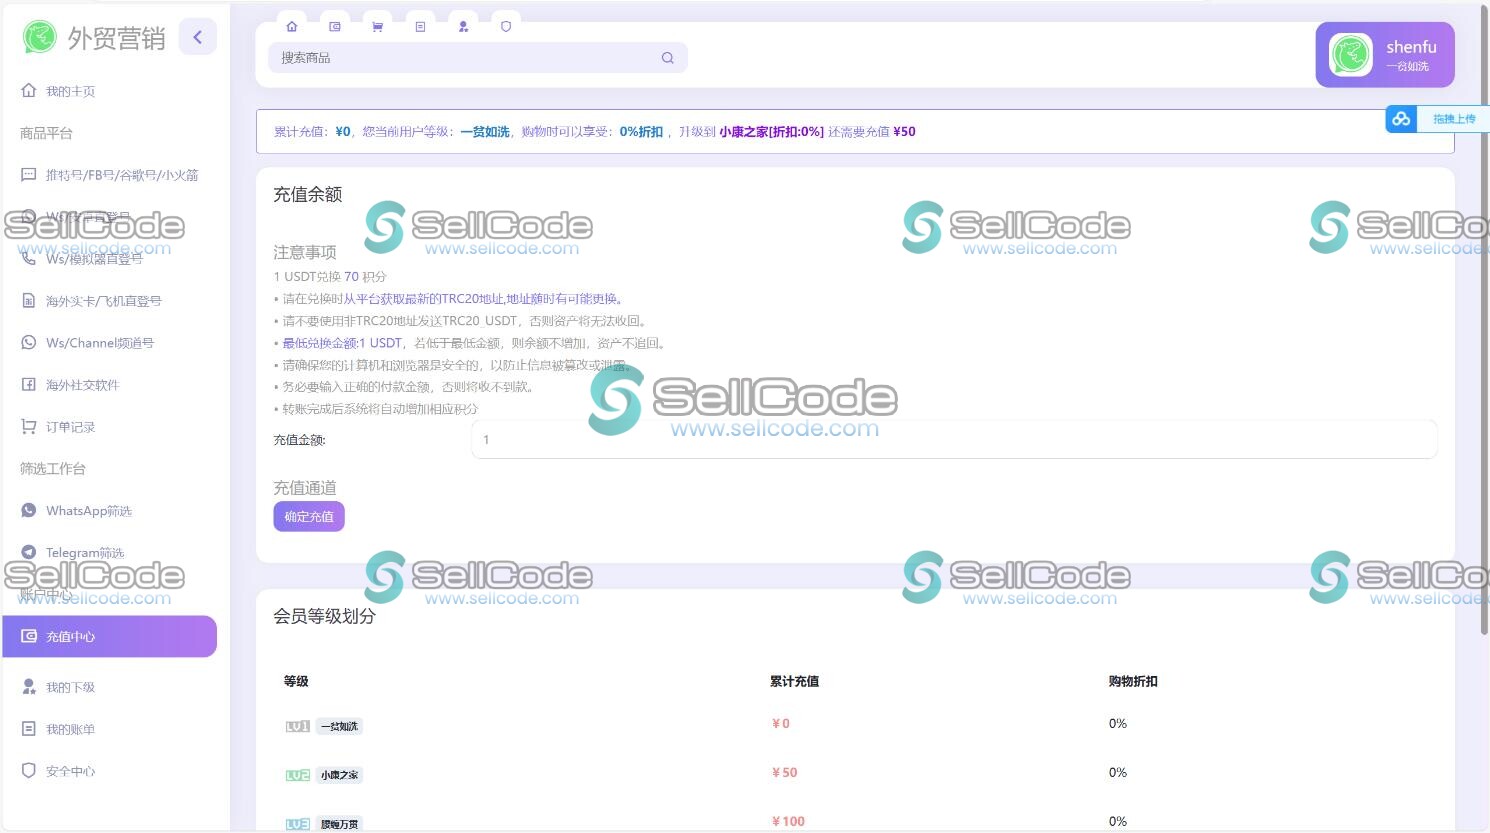Click the search magnifier icon
Screen dimensions: 1490x833
(667, 58)
